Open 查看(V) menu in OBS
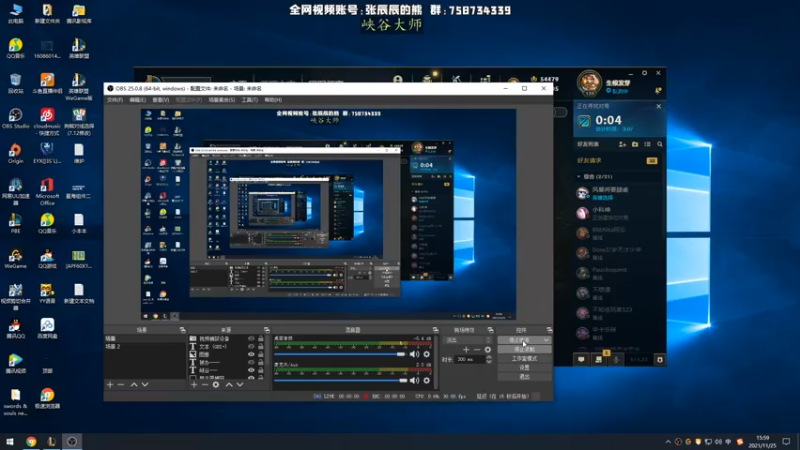800x450 pixels. 160,100
